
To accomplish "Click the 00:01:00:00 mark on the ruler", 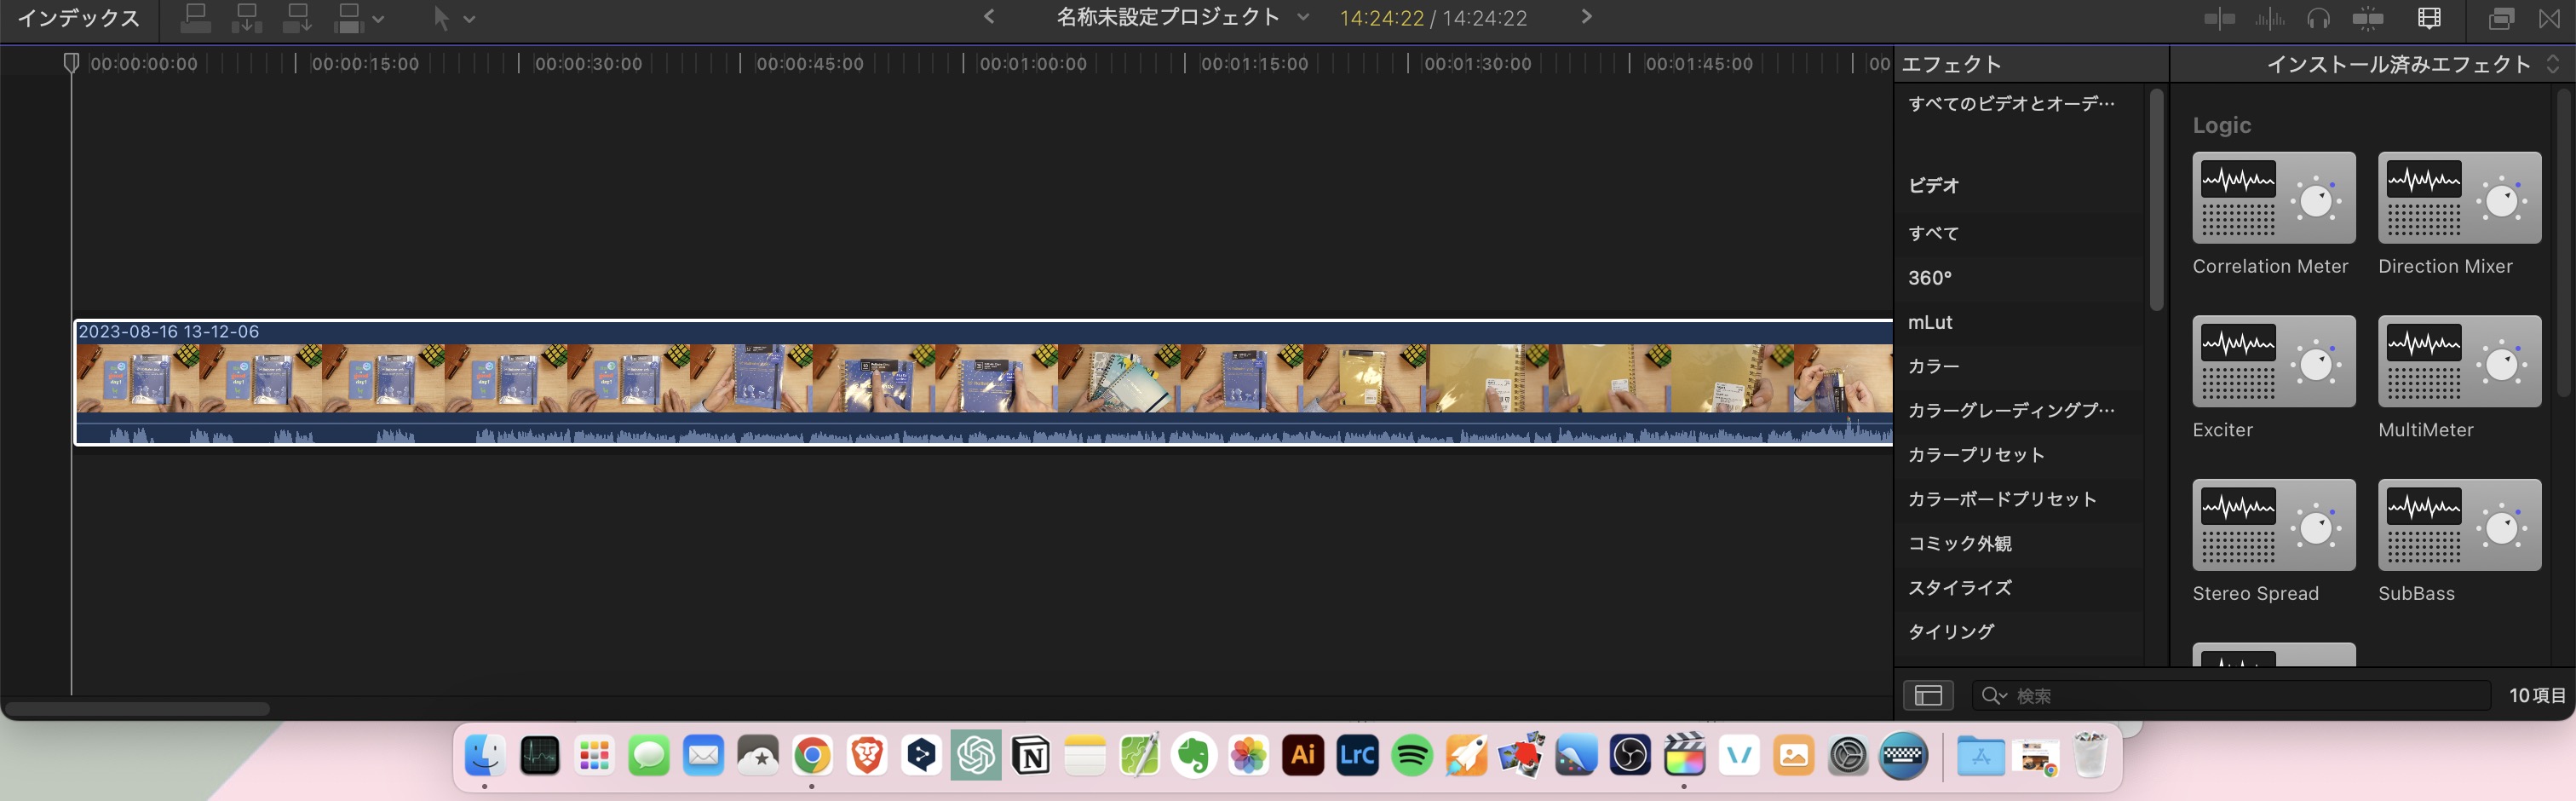I will pos(1032,64).
